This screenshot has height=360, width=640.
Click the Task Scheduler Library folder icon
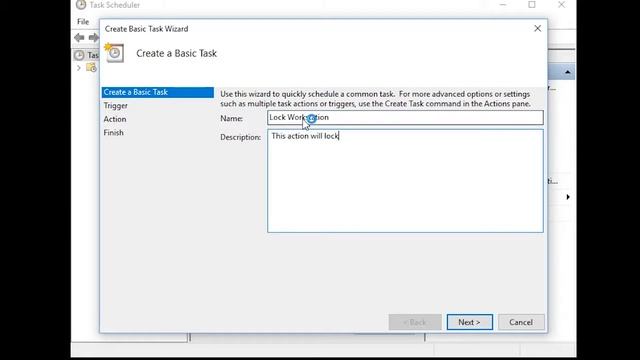pyautogui.click(x=91, y=67)
